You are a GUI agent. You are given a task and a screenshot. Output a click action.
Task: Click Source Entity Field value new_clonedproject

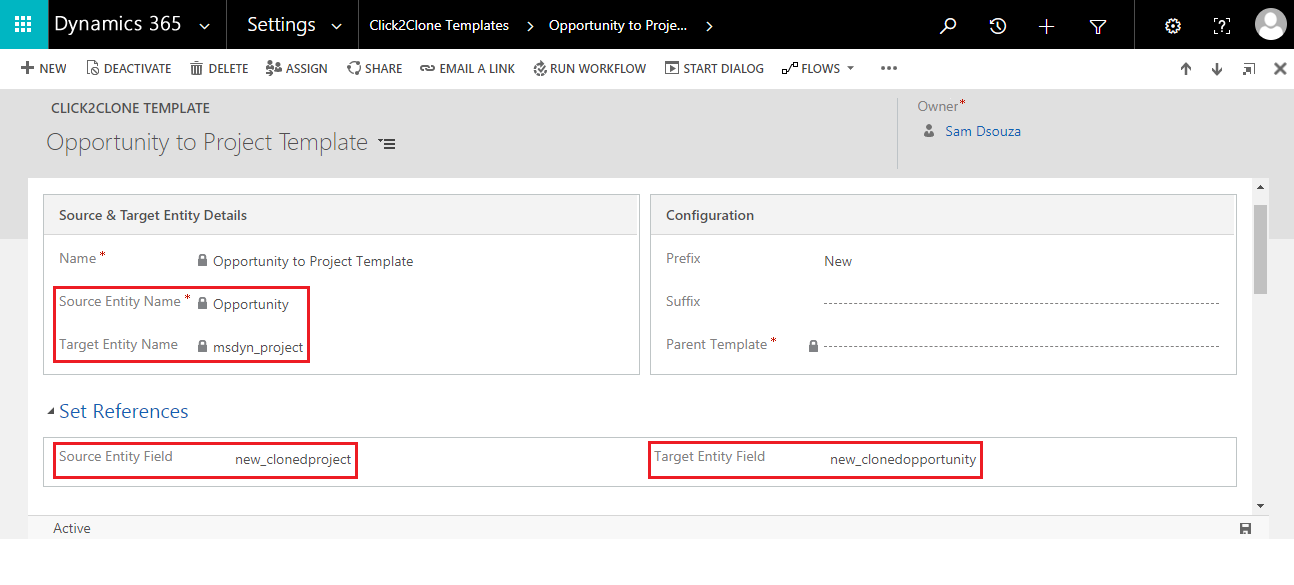click(293, 460)
